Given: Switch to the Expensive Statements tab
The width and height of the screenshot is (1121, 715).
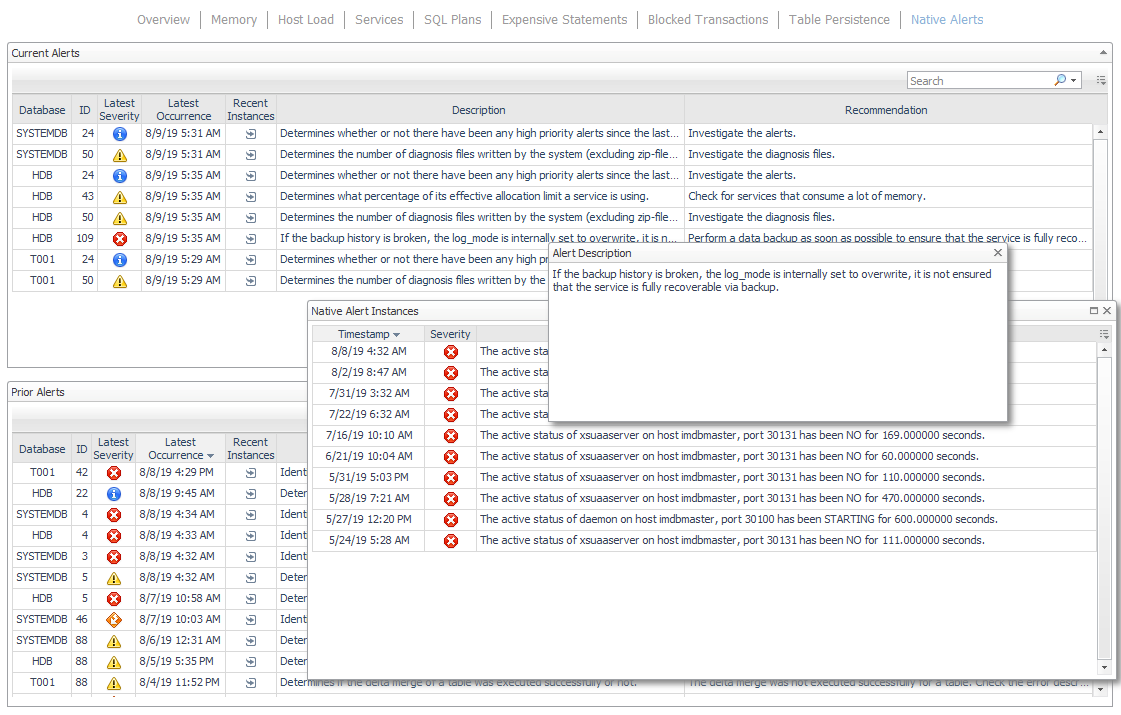Looking at the screenshot, I should click(564, 20).
